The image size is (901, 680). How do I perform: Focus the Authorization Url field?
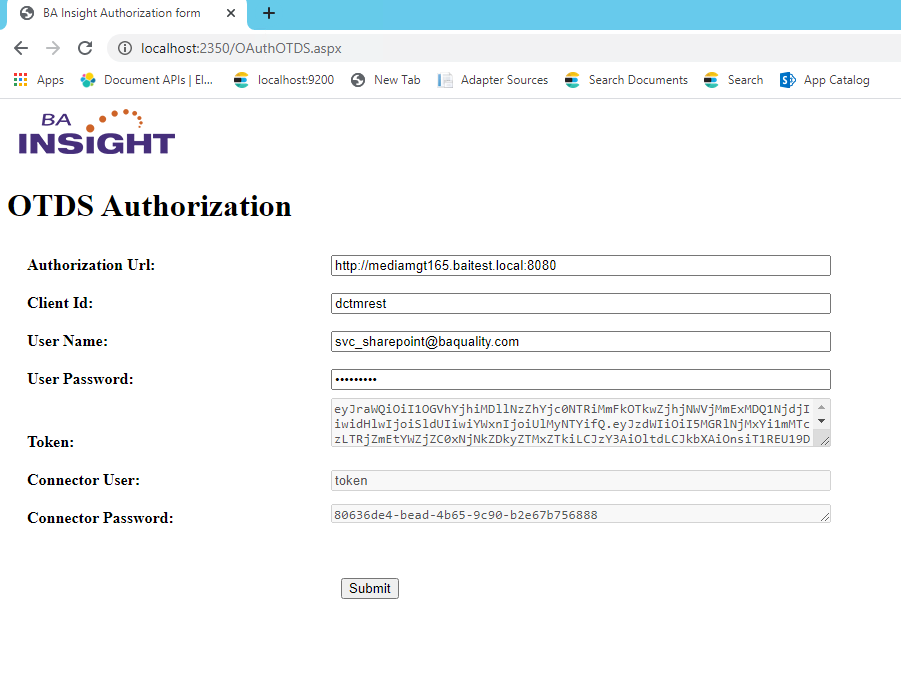point(580,266)
